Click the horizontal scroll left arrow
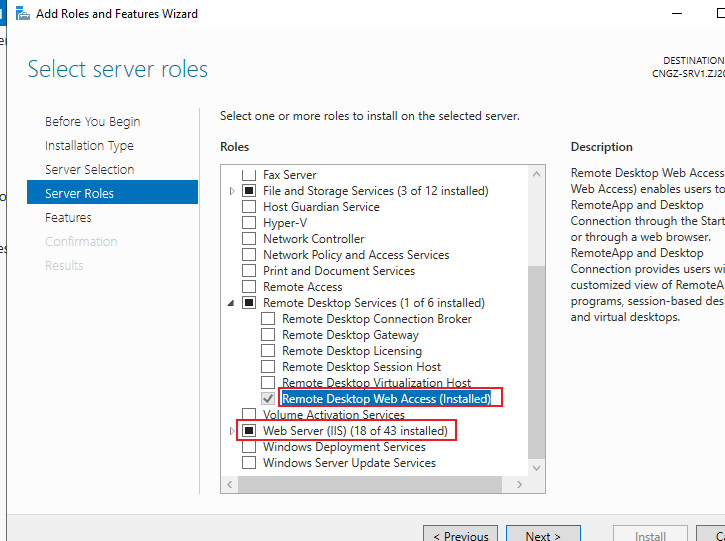 [x=230, y=484]
